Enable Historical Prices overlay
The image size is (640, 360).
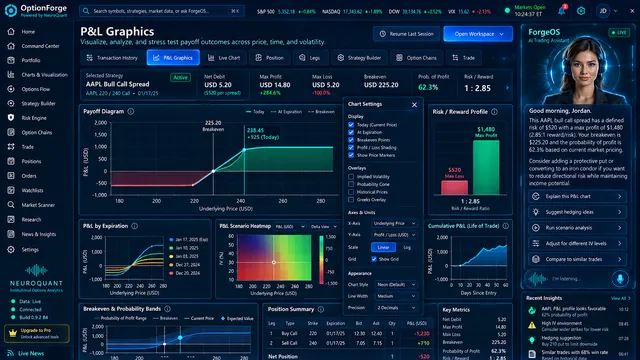pyautogui.click(x=351, y=192)
